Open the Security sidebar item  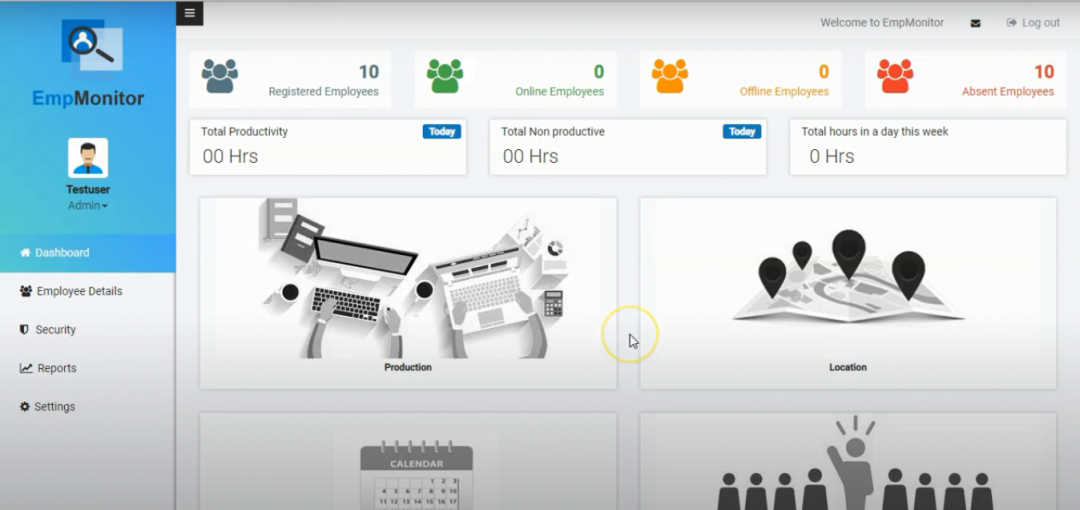point(55,330)
